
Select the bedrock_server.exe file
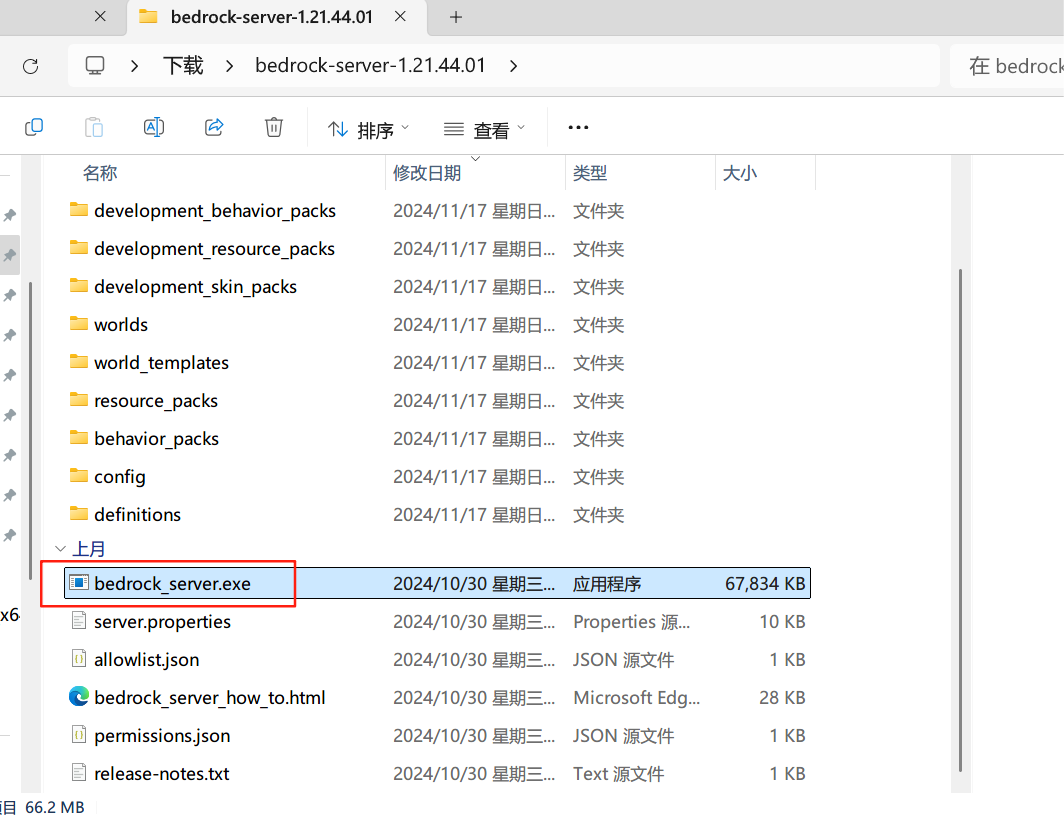[172, 584]
